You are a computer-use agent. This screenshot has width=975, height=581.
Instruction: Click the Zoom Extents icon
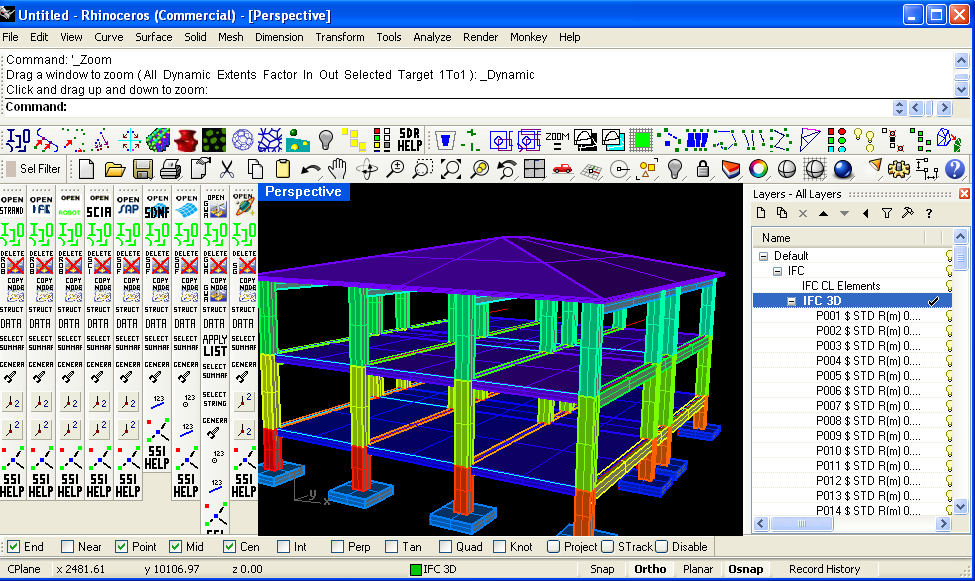click(x=451, y=169)
